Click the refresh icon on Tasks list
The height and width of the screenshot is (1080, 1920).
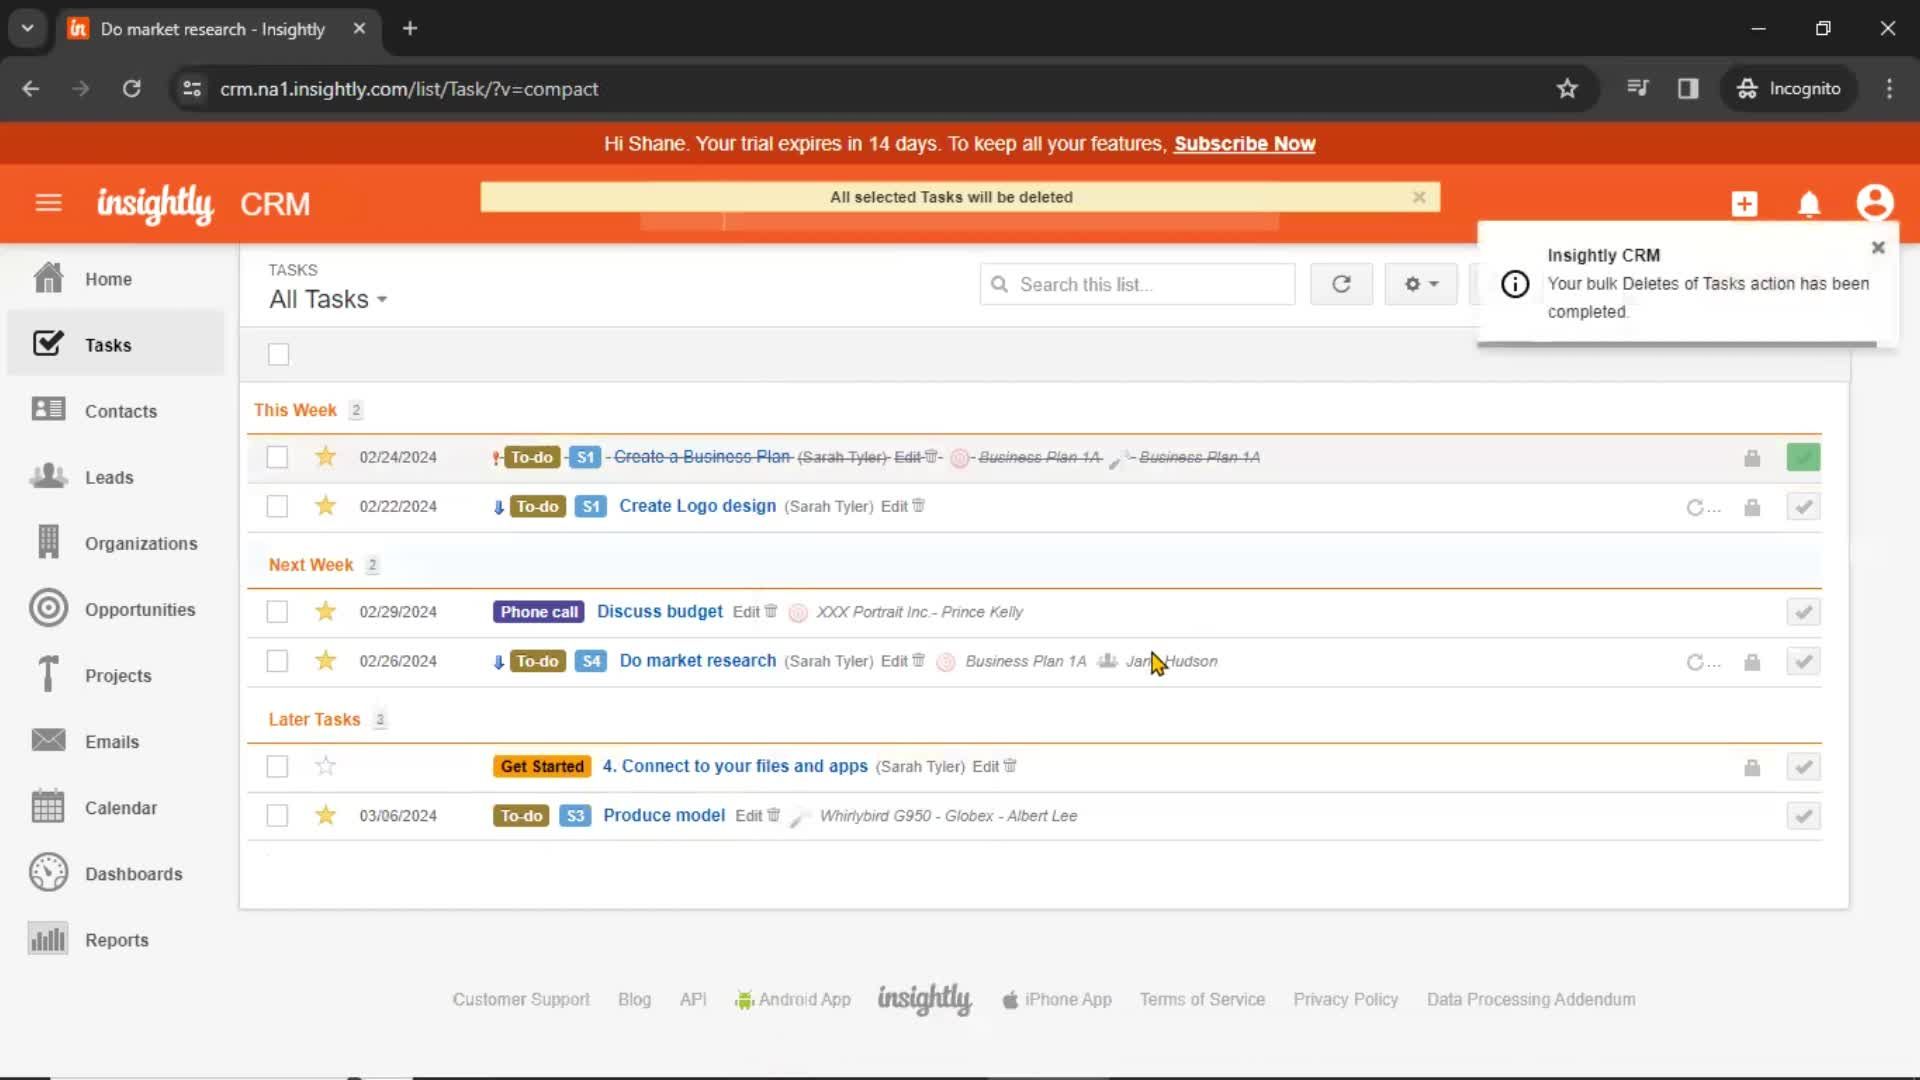click(1340, 284)
